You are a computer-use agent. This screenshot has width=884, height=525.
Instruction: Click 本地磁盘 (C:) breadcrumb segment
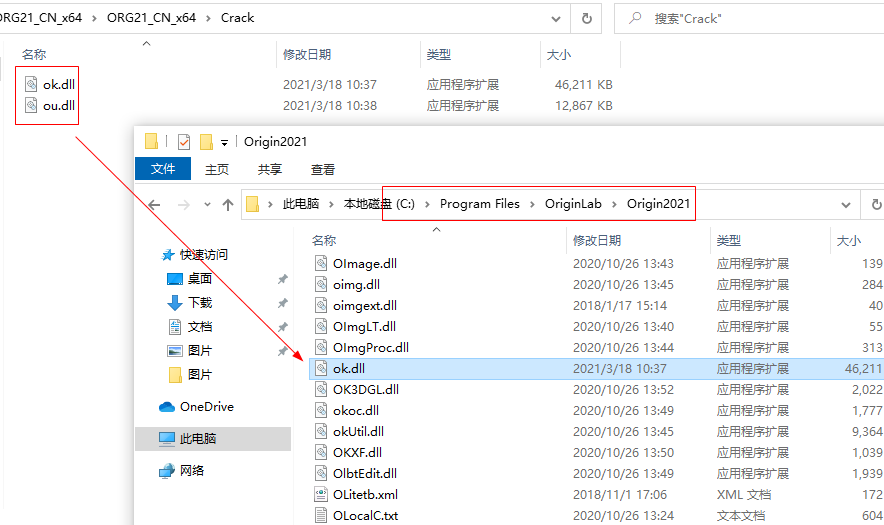pos(379,204)
